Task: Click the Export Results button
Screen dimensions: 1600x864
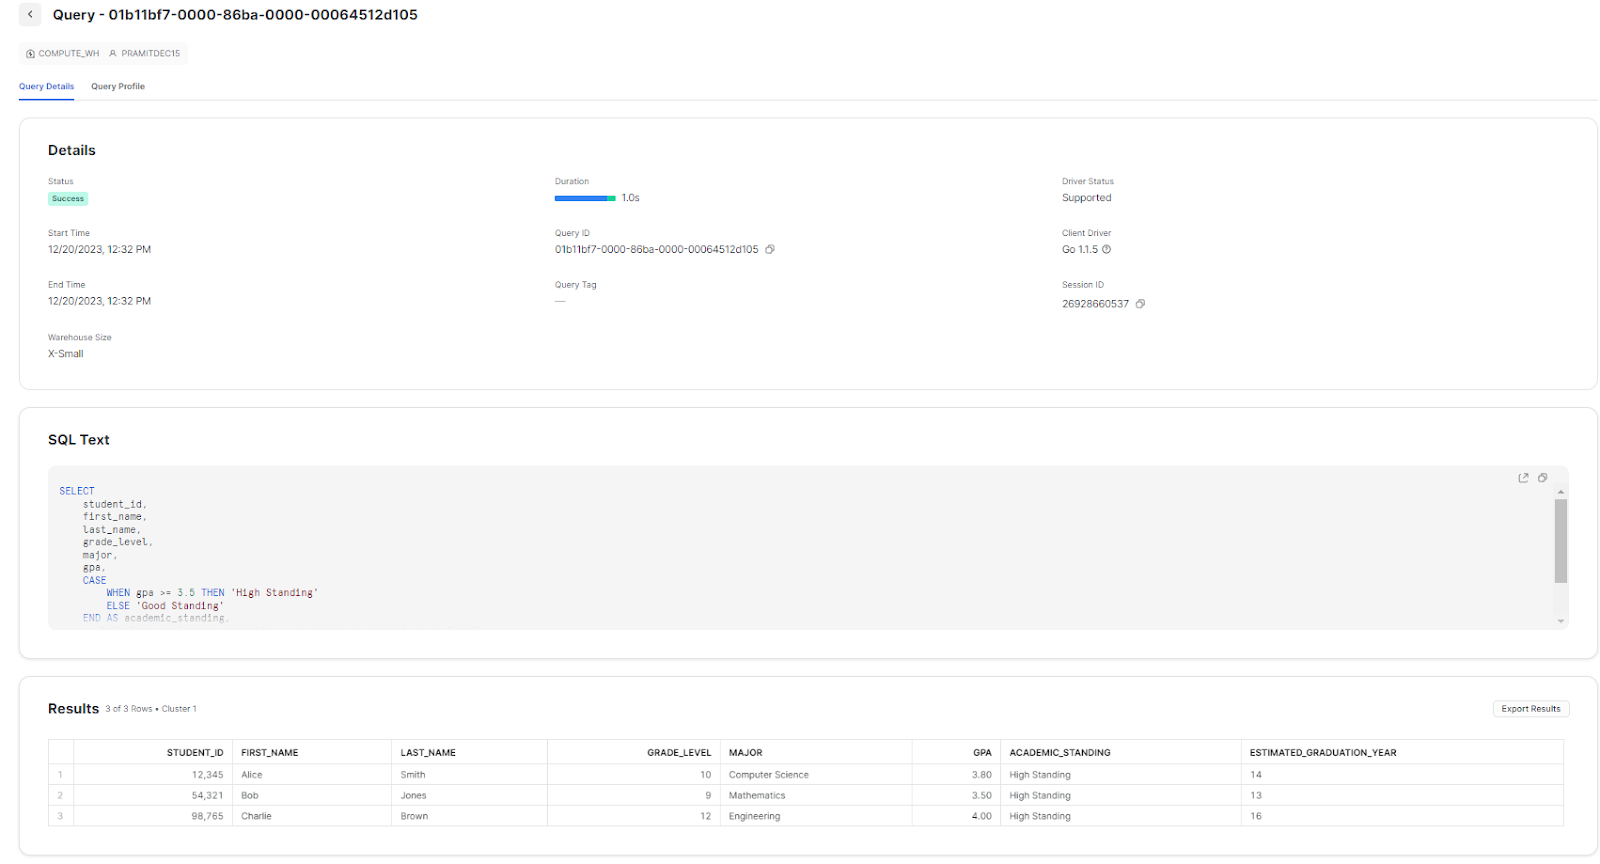Action: [1530, 709]
